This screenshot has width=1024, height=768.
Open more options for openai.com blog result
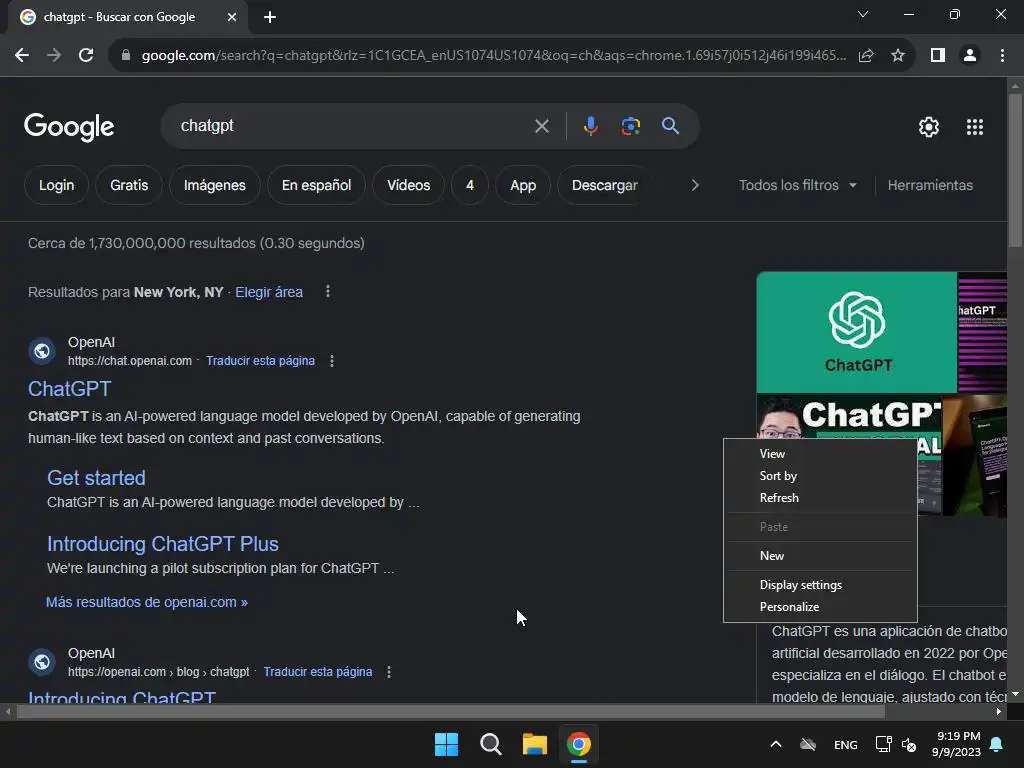coord(389,671)
